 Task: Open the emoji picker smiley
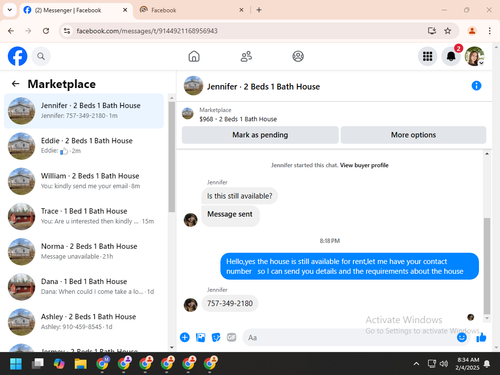coord(462,337)
